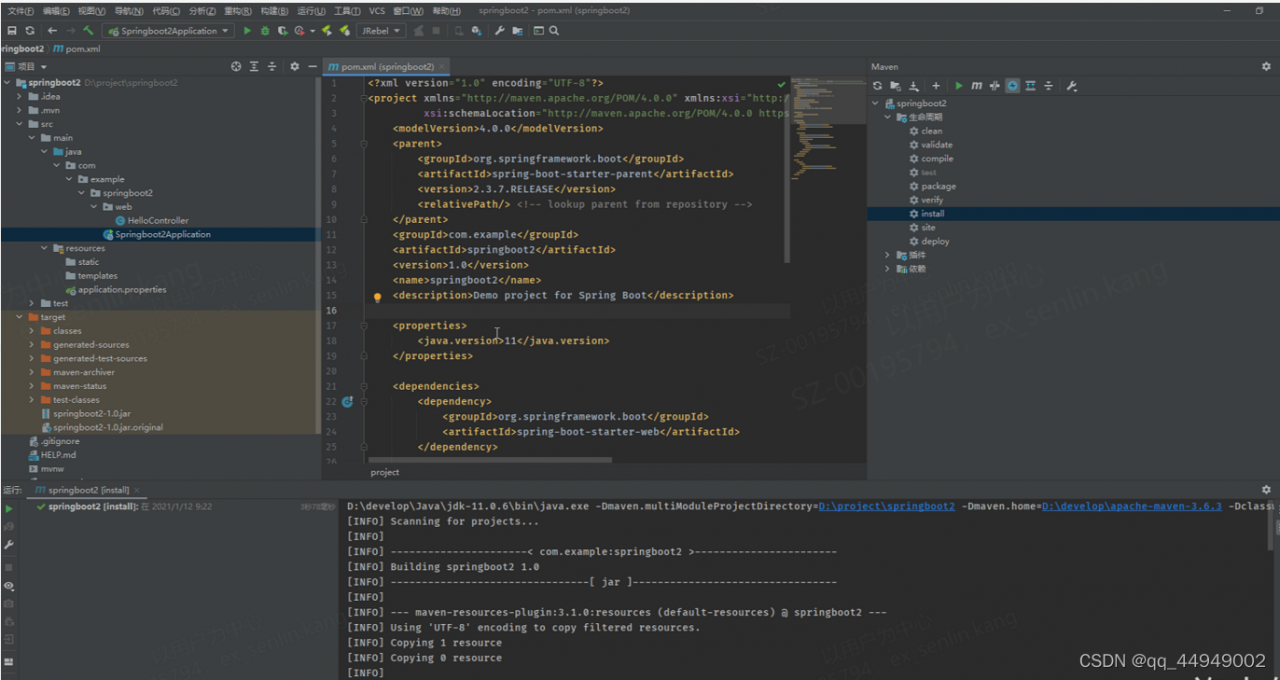1280x680 pixels.
Task: Select application.properties file
Action: (122, 289)
